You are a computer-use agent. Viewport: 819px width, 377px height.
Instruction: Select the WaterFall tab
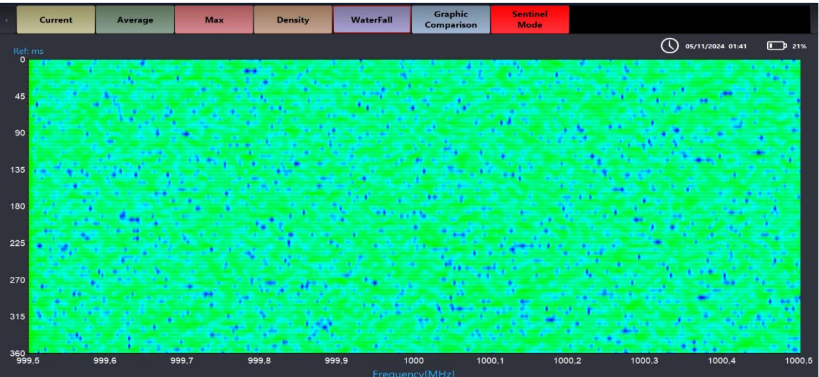point(372,20)
